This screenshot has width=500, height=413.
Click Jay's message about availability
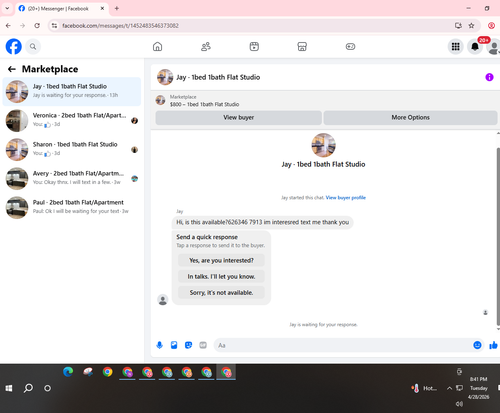point(263,222)
